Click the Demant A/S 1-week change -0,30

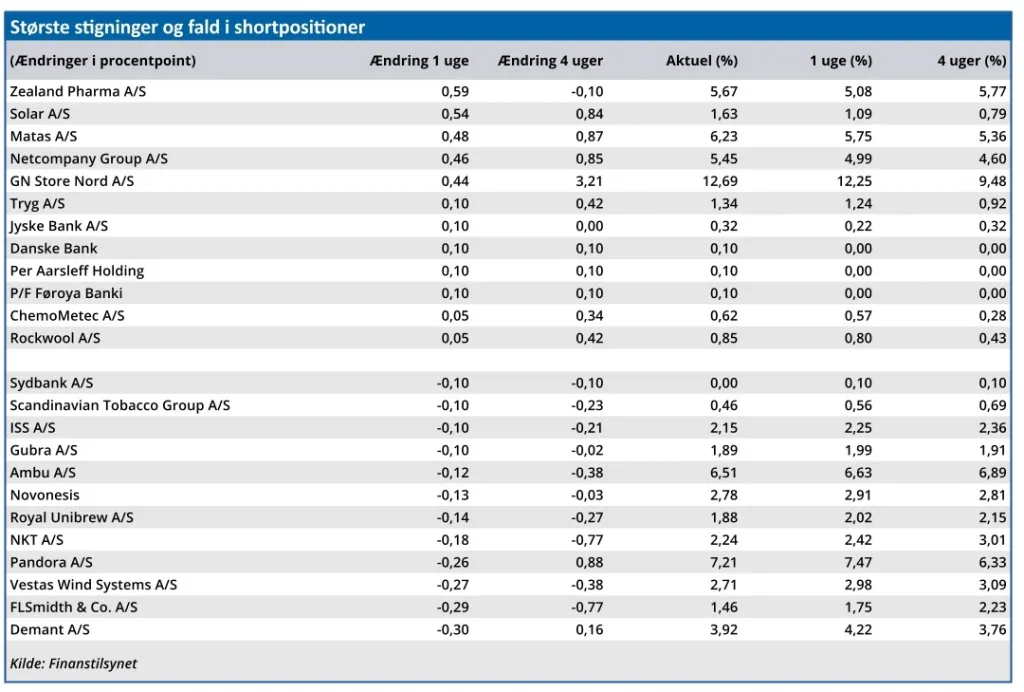pyautogui.click(x=452, y=629)
